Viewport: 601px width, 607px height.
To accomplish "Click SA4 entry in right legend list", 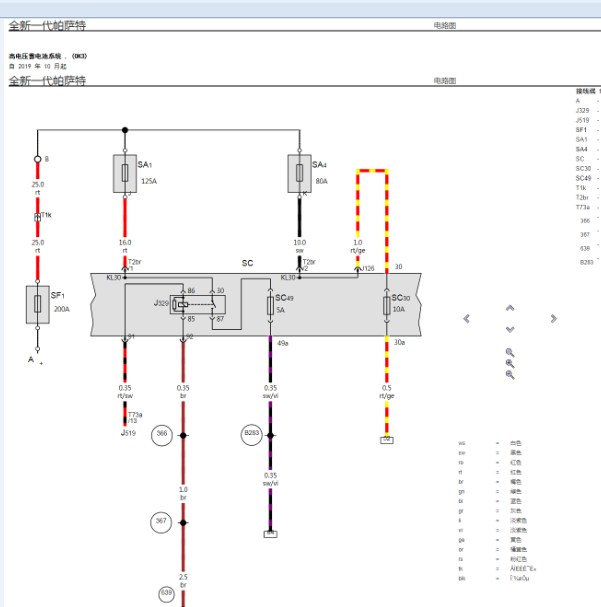I will point(582,149).
